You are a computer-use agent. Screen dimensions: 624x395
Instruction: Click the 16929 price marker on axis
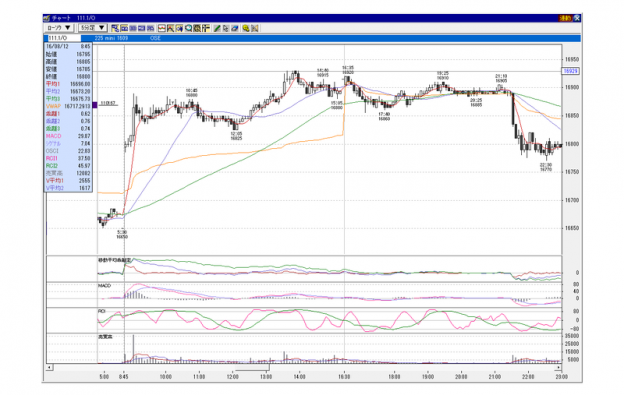pos(571,71)
